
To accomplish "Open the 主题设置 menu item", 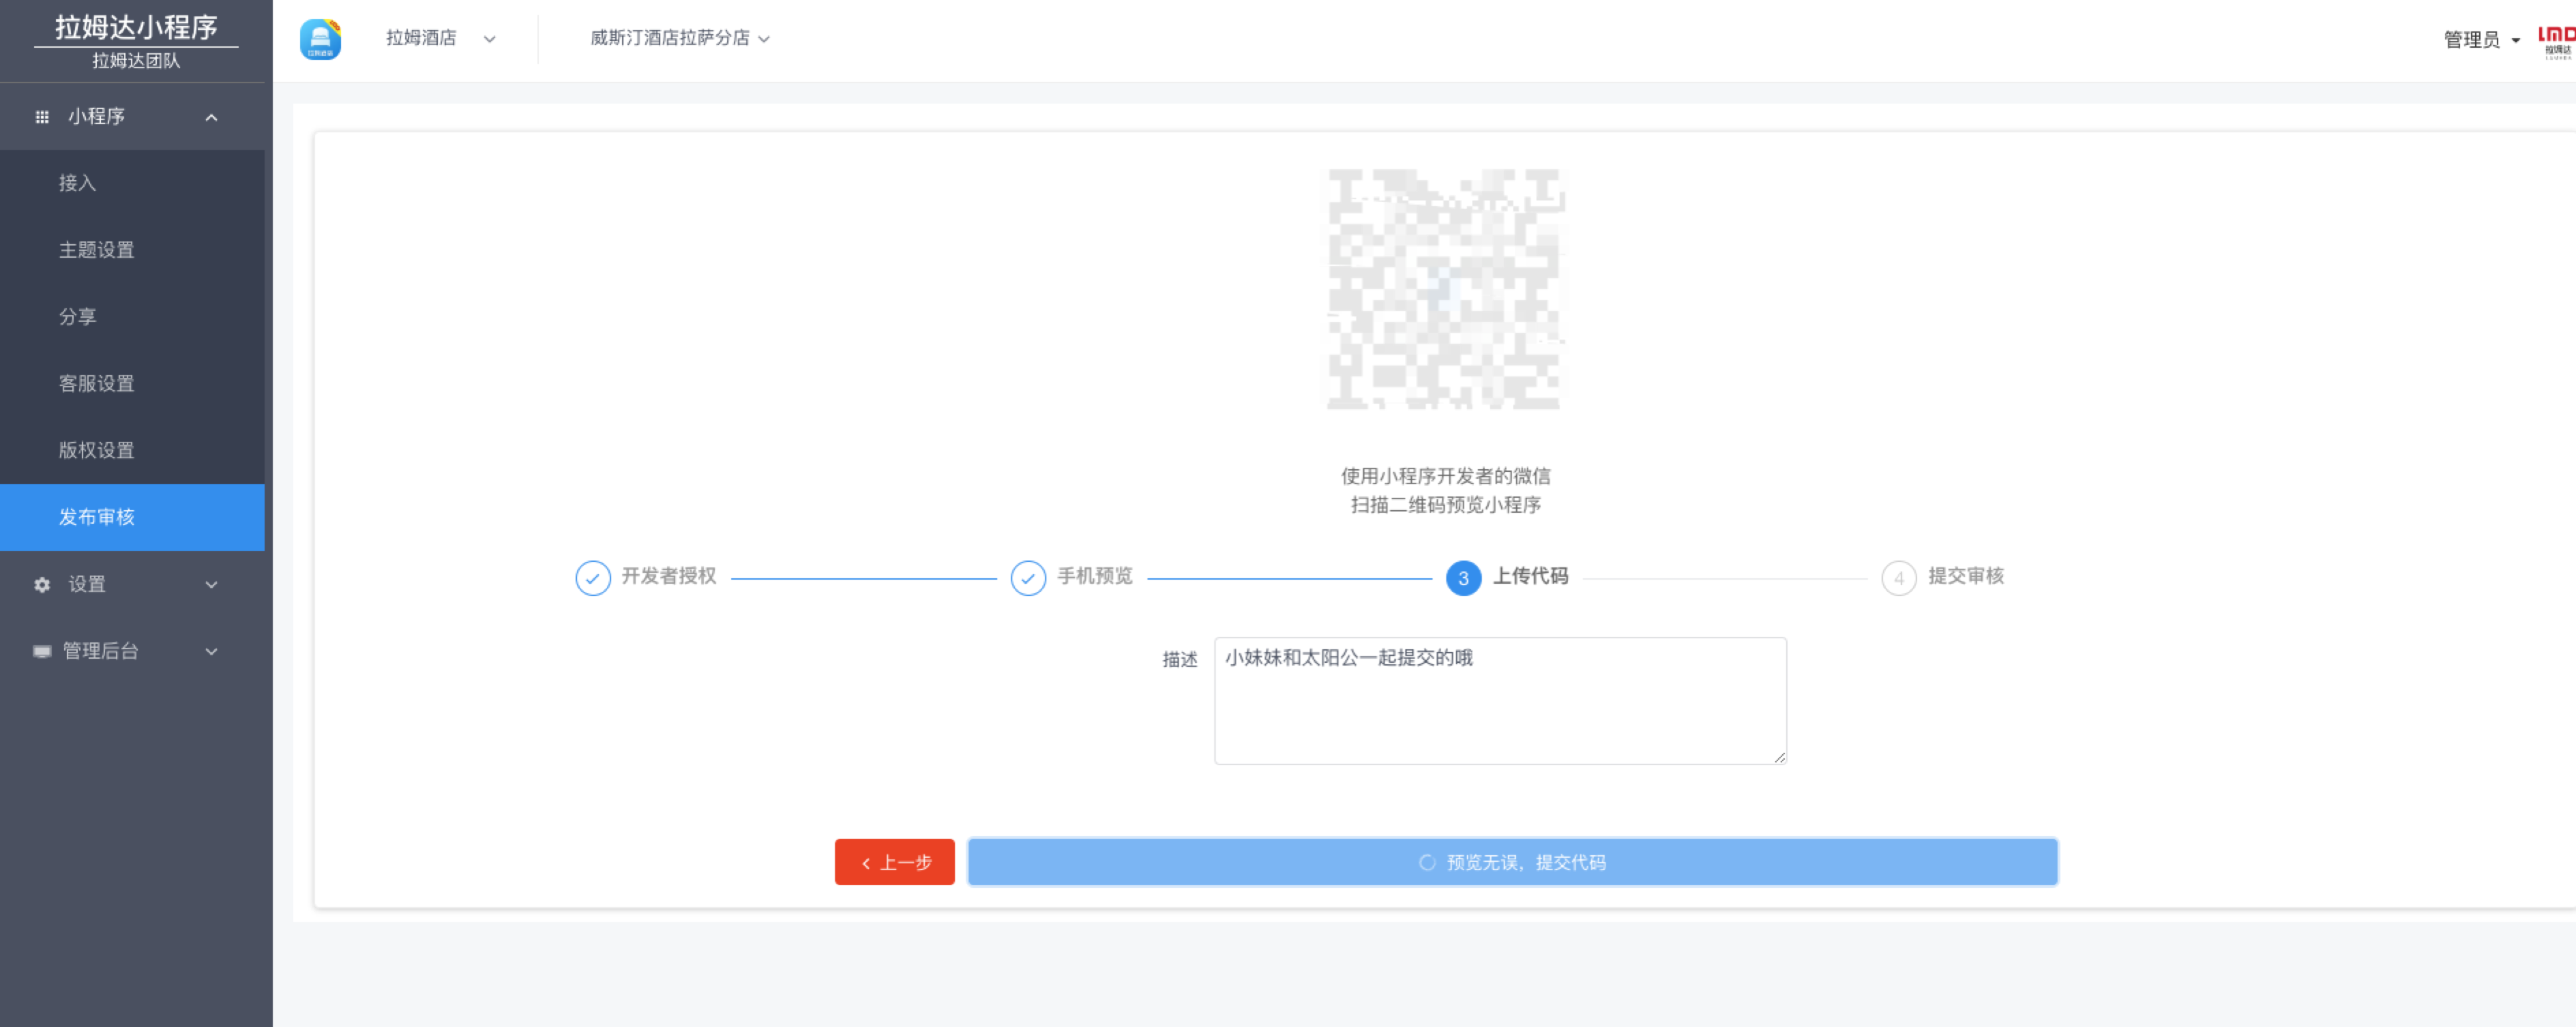I will (x=132, y=251).
